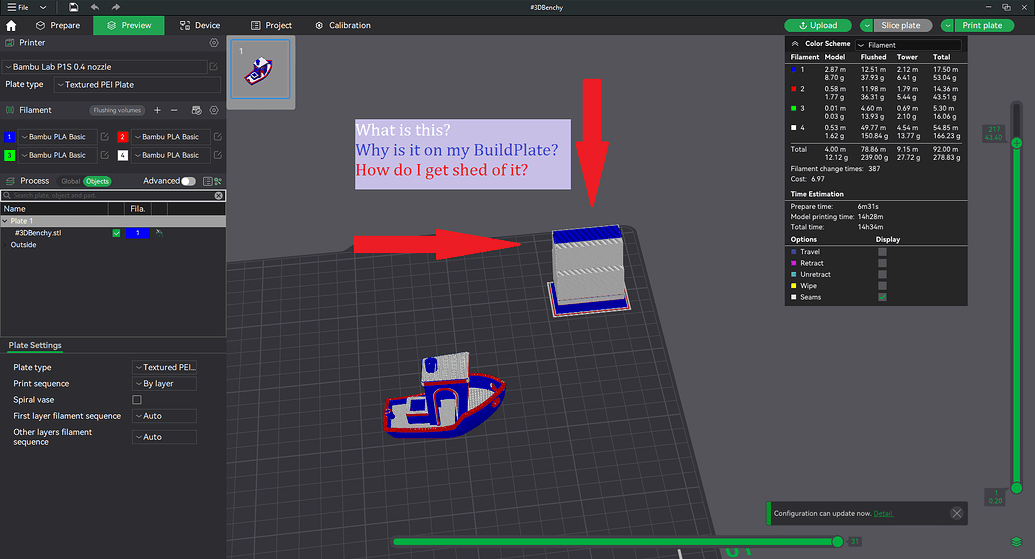Viewport: 1035px width, 559px height.
Task: Click filament 2 red color swatch
Action: 122,137
